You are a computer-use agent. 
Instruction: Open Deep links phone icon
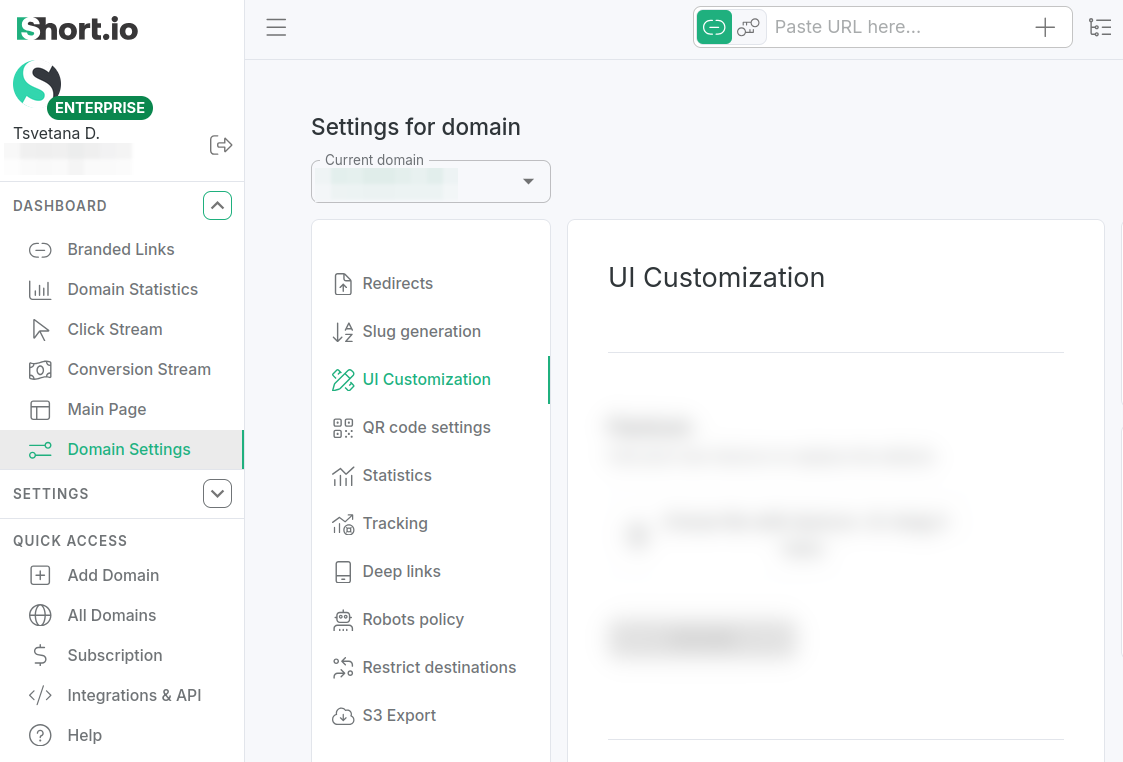[x=343, y=572]
